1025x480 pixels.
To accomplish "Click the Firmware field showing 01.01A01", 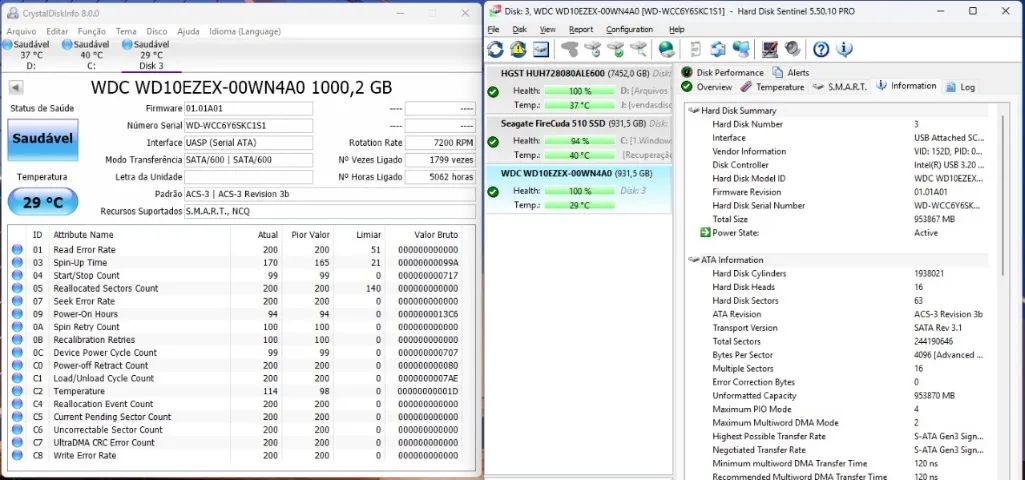I will [248, 109].
